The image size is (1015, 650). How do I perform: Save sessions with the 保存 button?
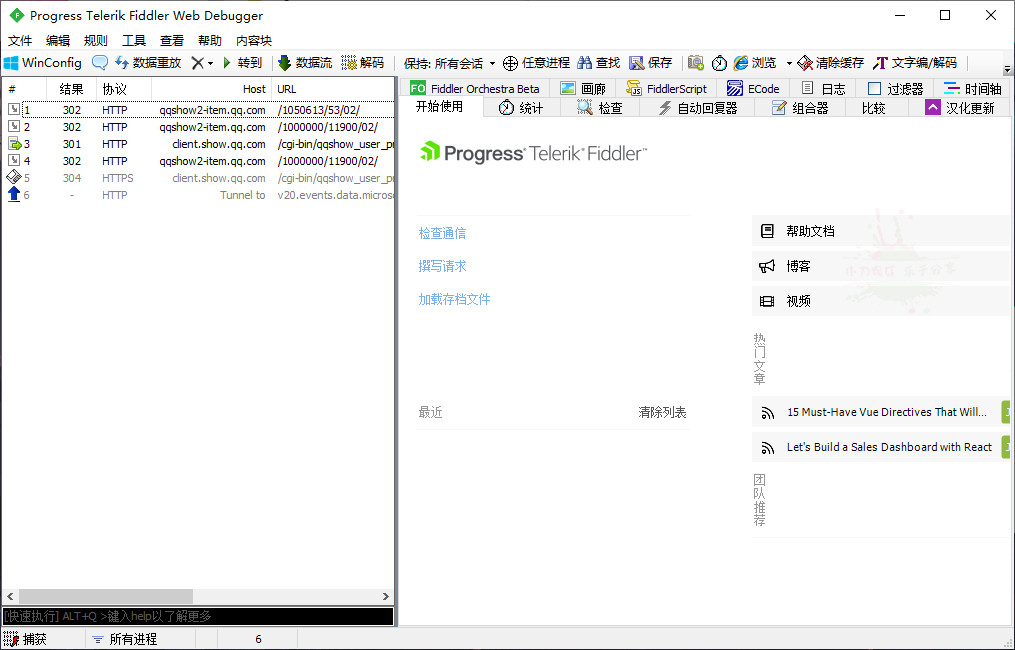tap(651, 63)
